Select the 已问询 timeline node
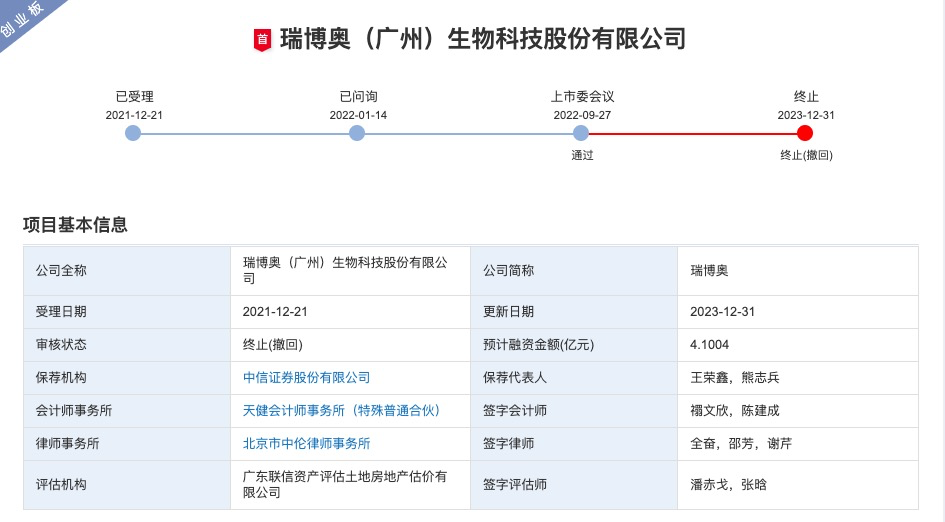The height and width of the screenshot is (522, 945). [x=357, y=133]
